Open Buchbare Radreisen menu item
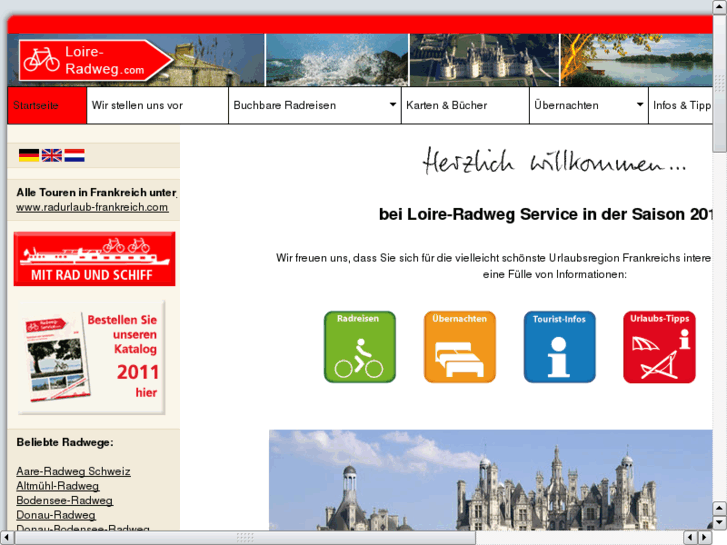 click(x=315, y=105)
